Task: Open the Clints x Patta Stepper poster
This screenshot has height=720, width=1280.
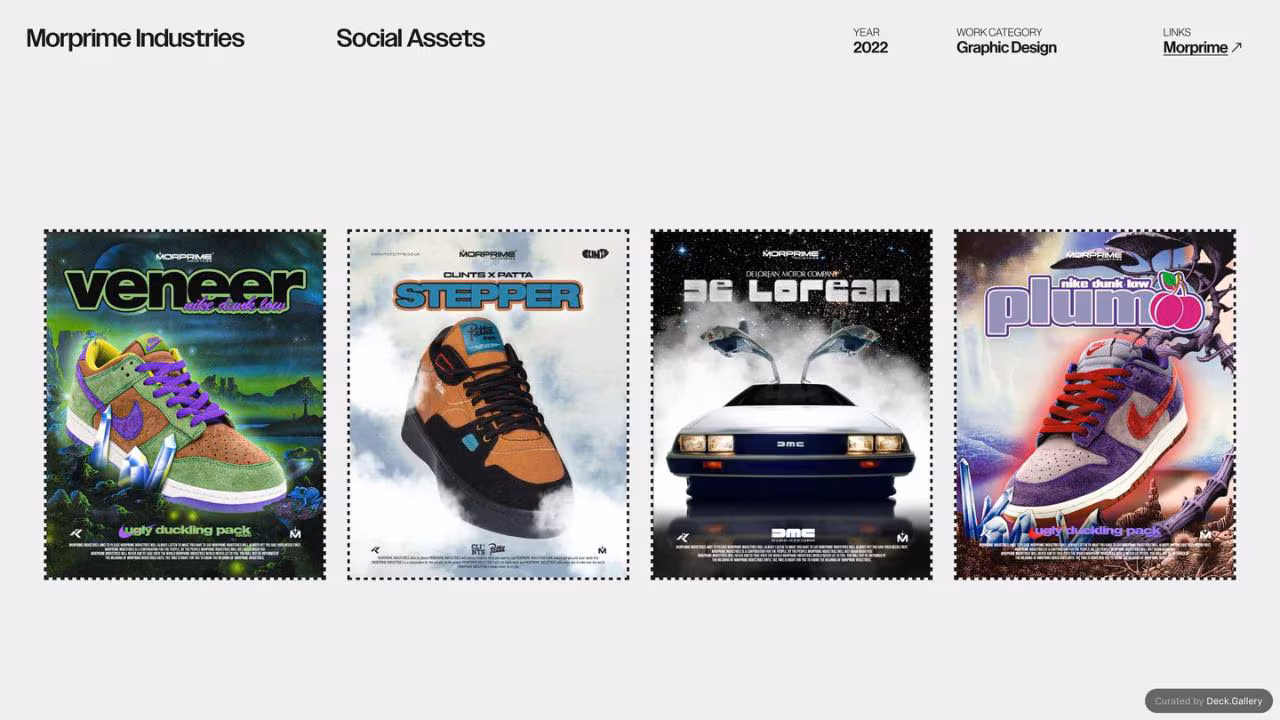Action: [x=488, y=404]
